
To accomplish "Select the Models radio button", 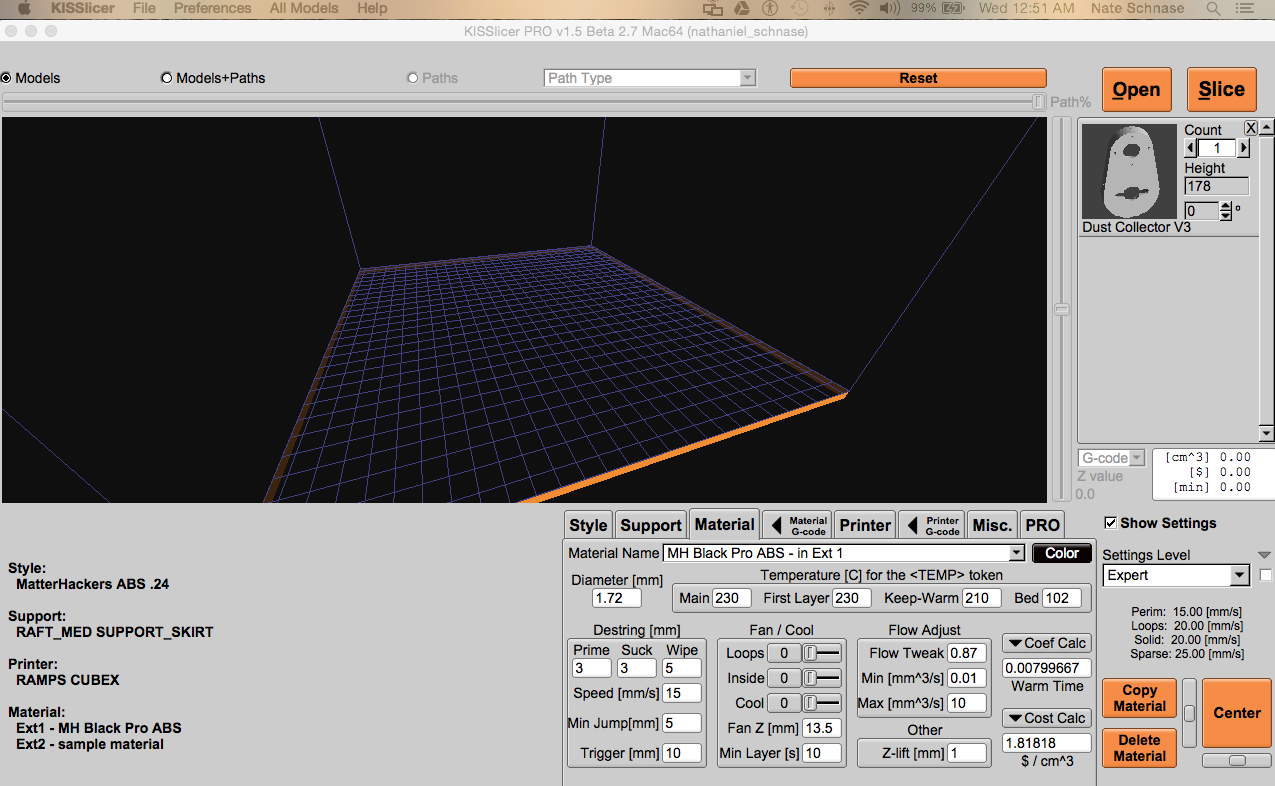I will pos(7,78).
